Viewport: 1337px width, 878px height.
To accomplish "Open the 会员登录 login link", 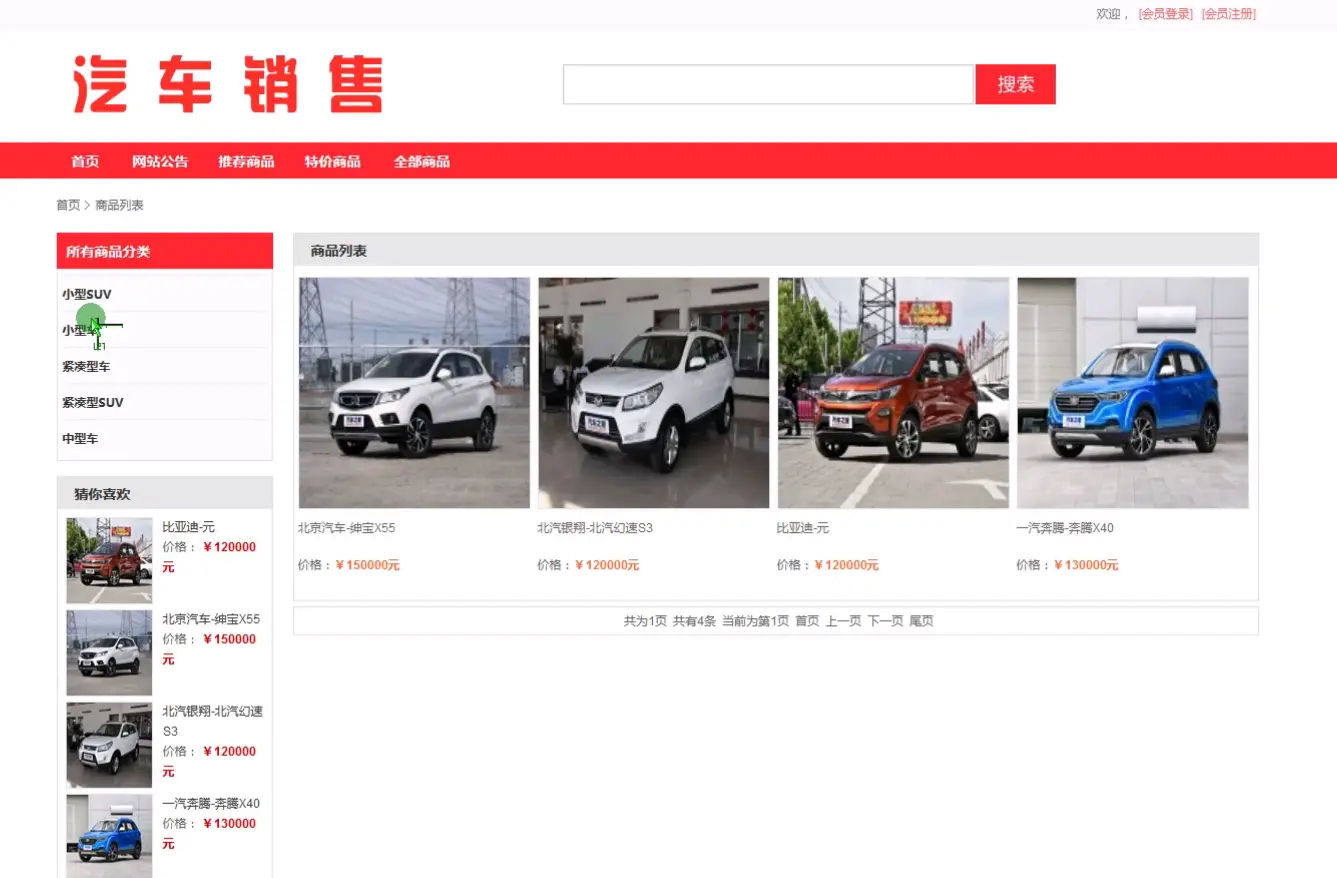I will (1165, 14).
